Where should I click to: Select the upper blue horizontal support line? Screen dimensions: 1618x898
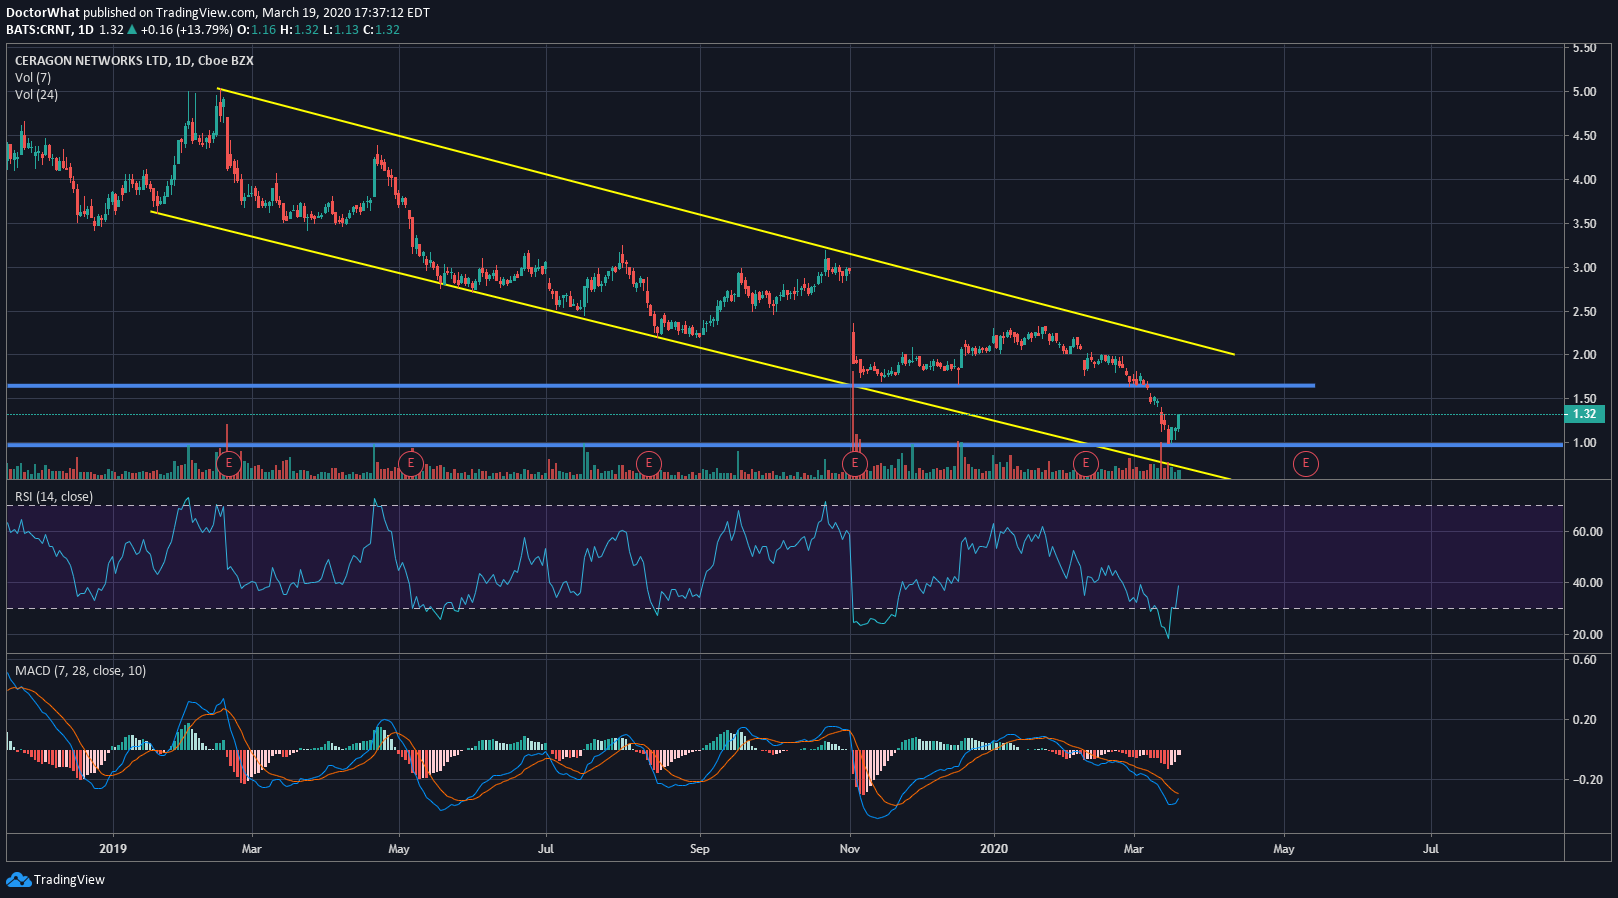[660, 386]
